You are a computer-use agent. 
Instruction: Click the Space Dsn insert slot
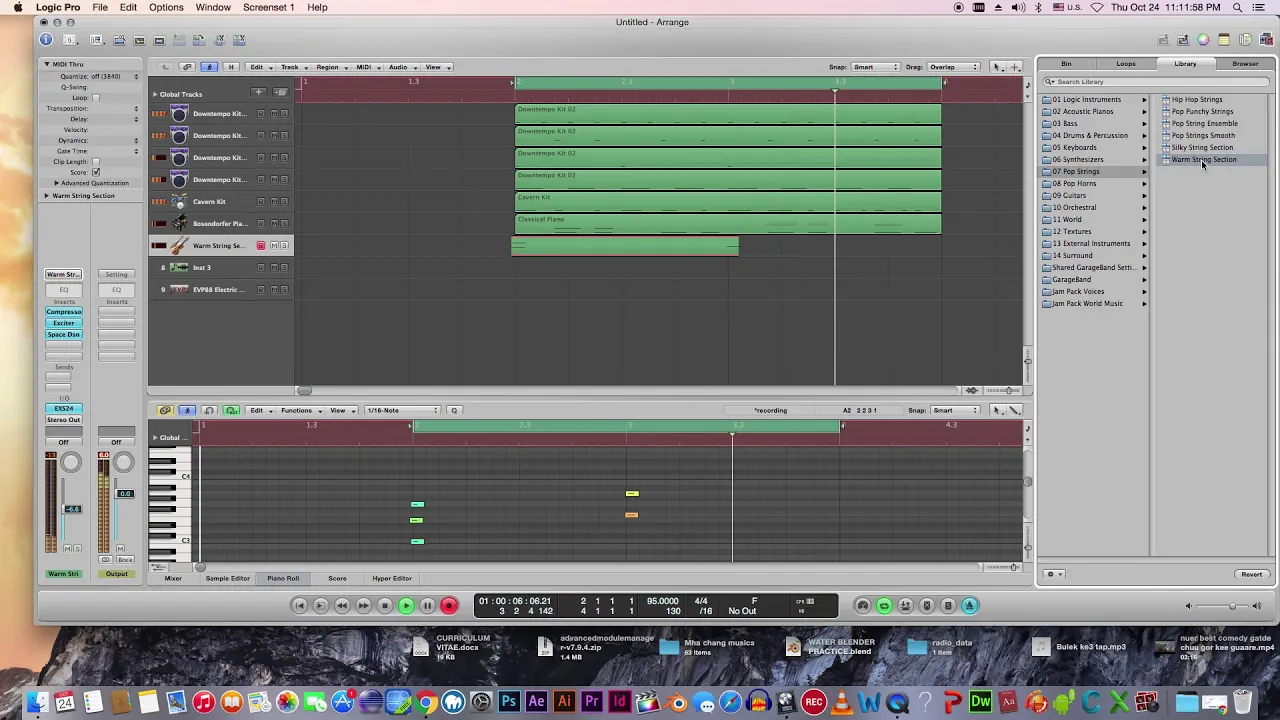[x=63, y=334]
